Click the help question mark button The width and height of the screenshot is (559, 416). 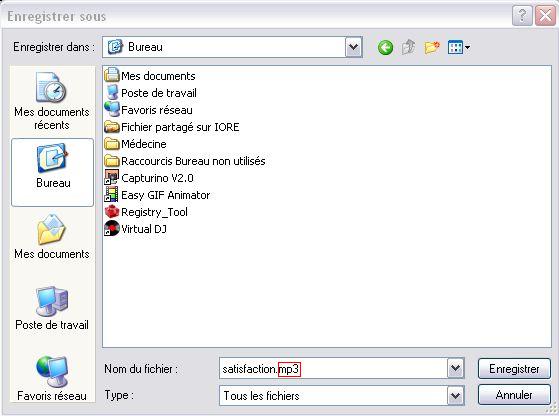click(522, 16)
